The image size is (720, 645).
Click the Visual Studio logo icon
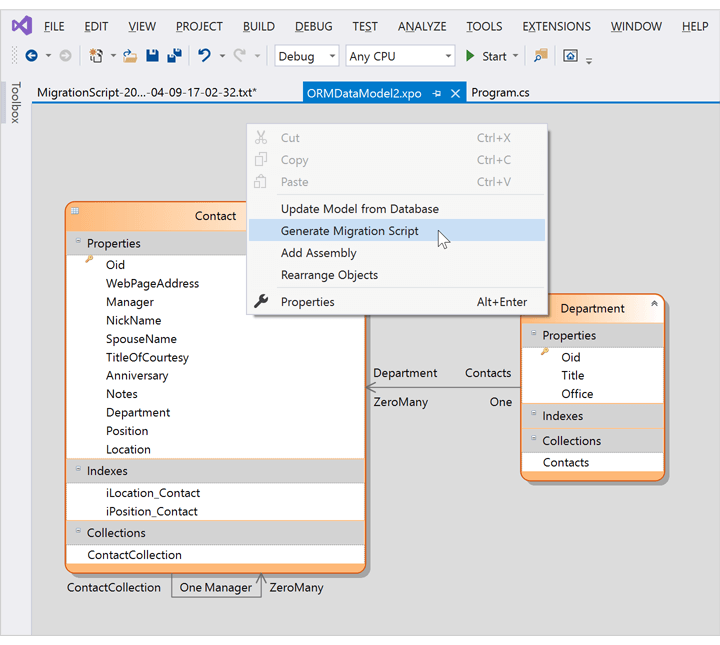(x=21, y=26)
